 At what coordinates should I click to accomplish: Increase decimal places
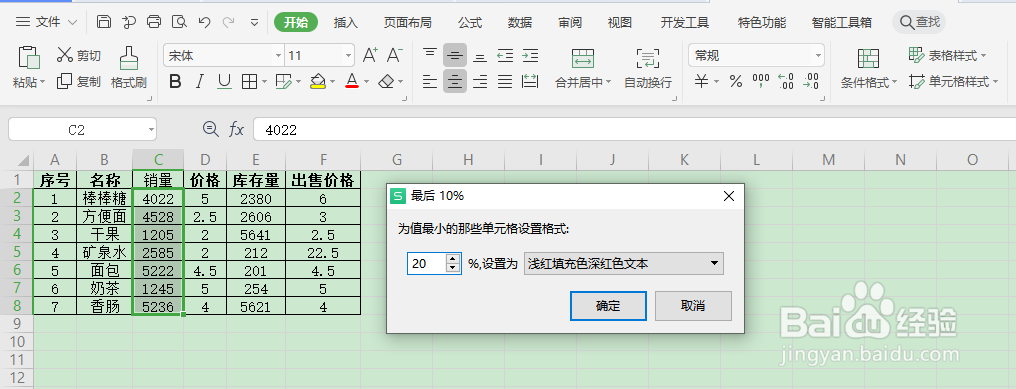point(785,82)
